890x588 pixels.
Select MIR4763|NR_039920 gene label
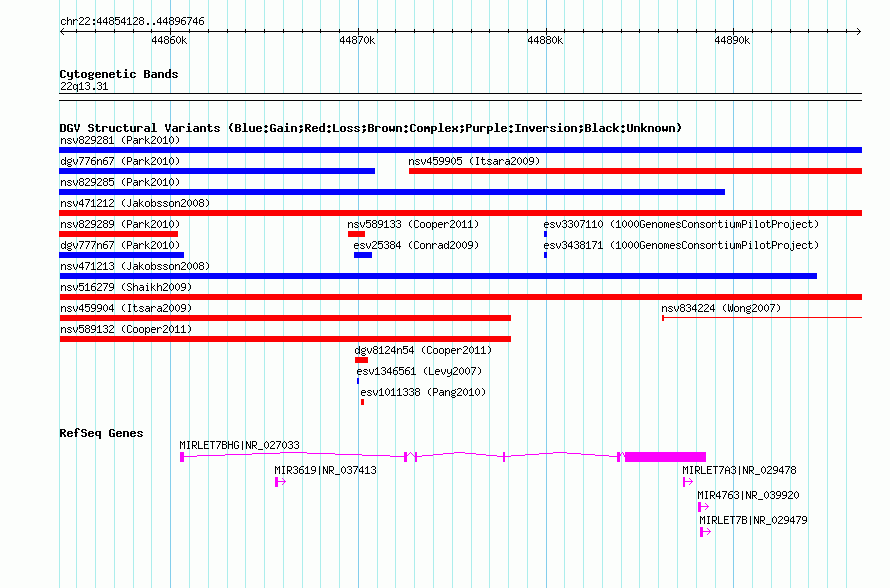click(x=748, y=495)
